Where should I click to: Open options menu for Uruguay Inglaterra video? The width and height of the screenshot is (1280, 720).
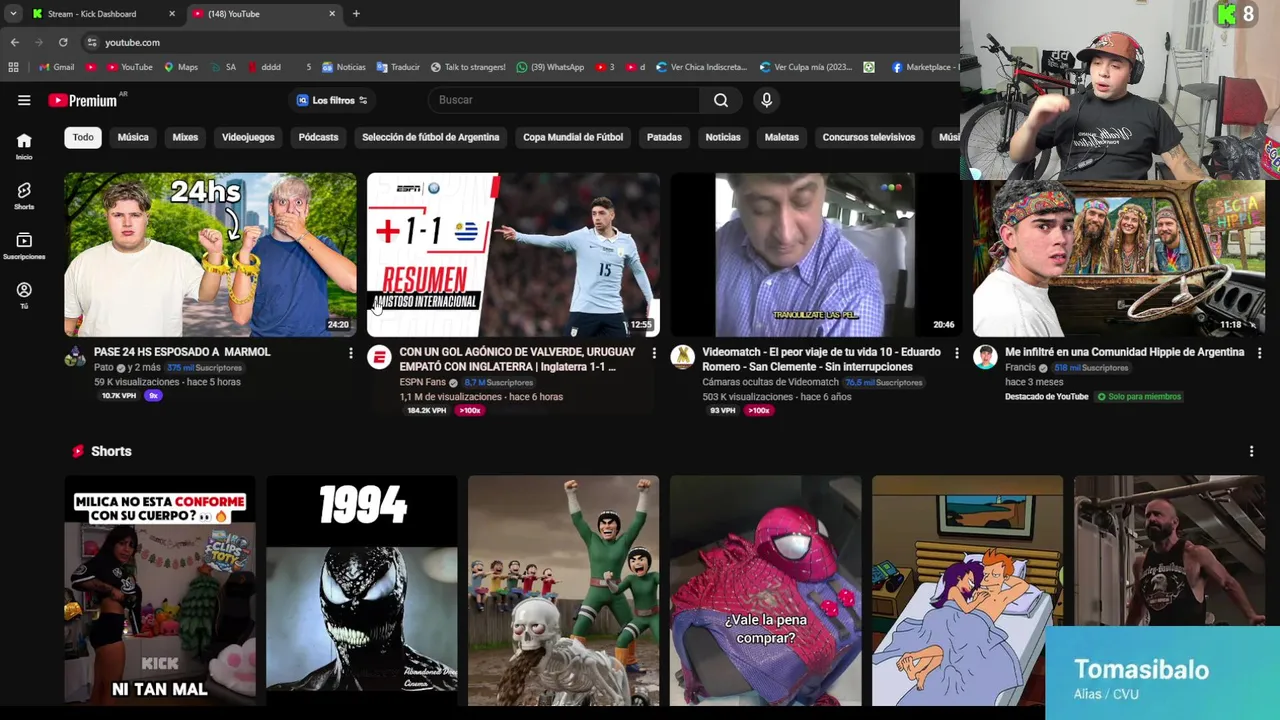point(654,353)
